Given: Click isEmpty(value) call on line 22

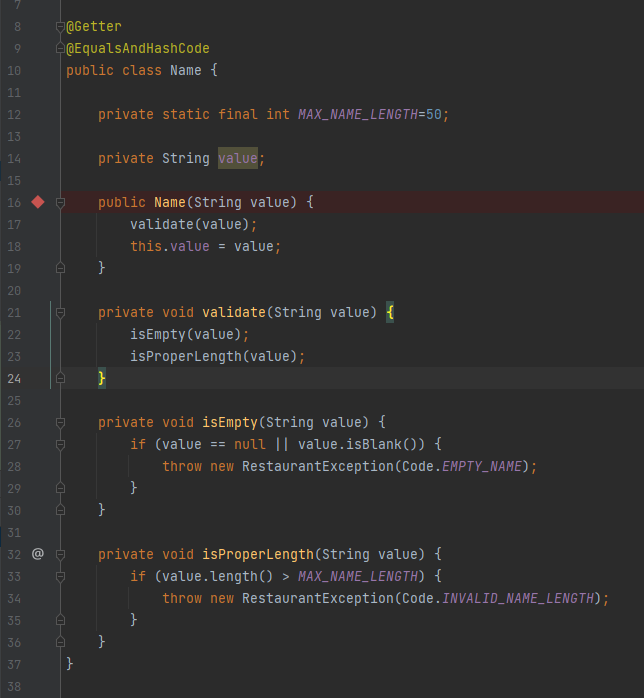Looking at the screenshot, I should click(185, 334).
